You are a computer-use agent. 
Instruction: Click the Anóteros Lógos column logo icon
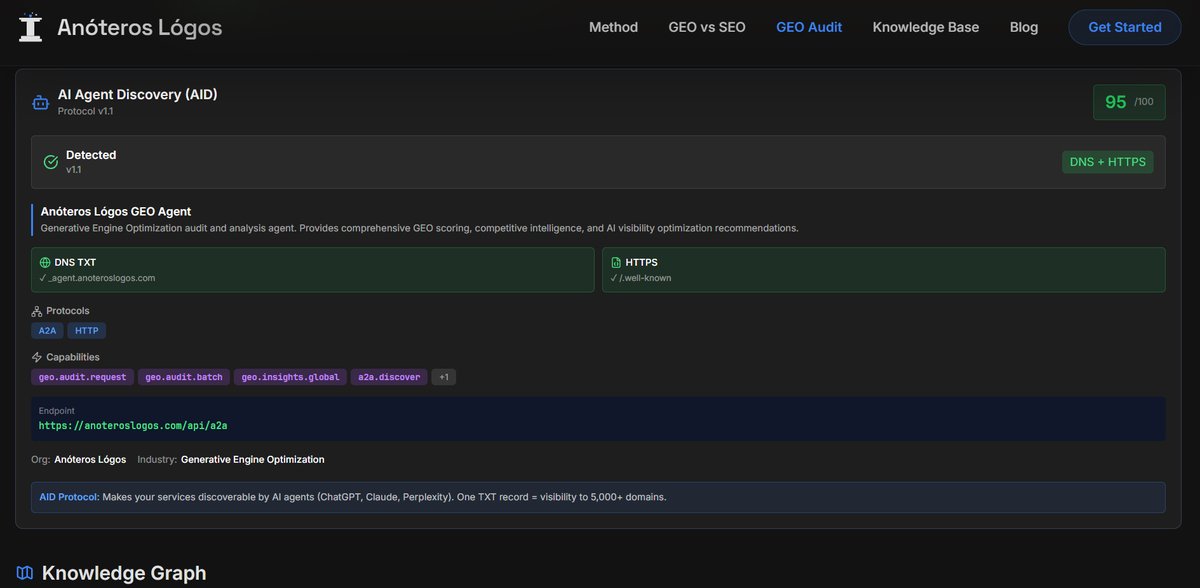point(31,27)
